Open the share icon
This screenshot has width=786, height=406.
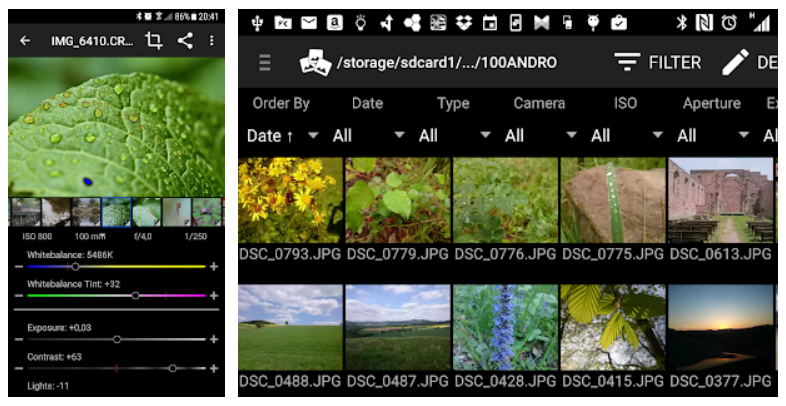[x=185, y=41]
